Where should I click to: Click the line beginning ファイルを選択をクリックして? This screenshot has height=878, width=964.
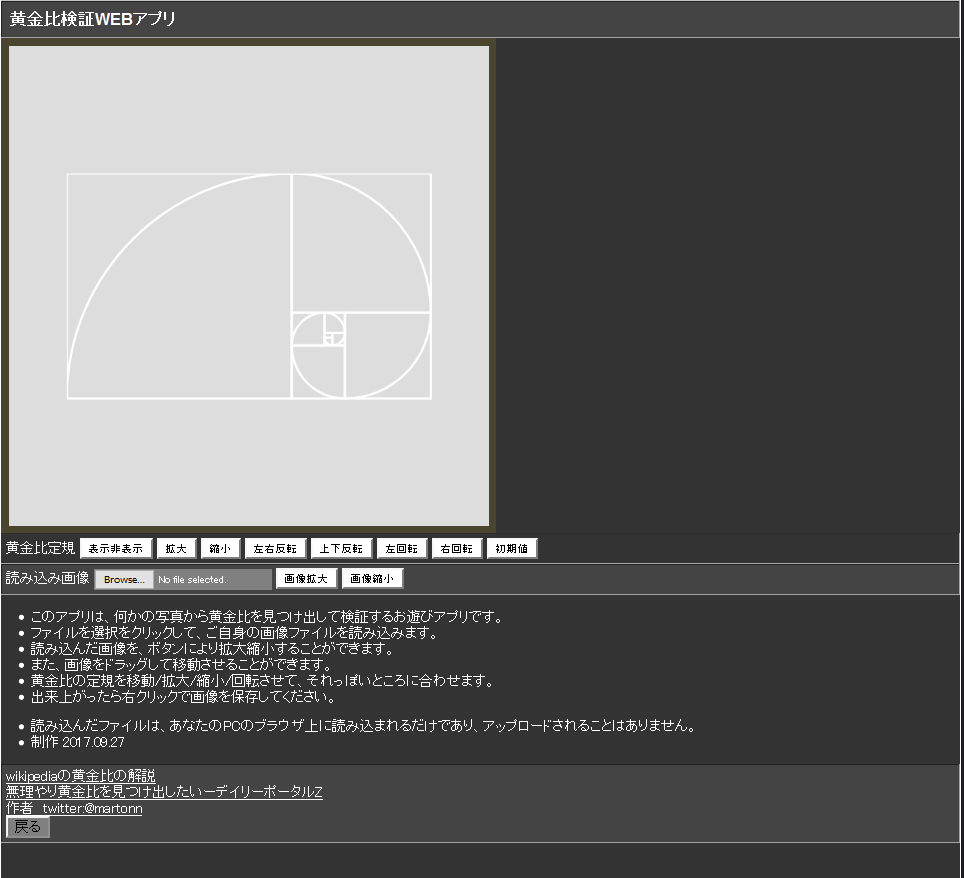point(234,633)
